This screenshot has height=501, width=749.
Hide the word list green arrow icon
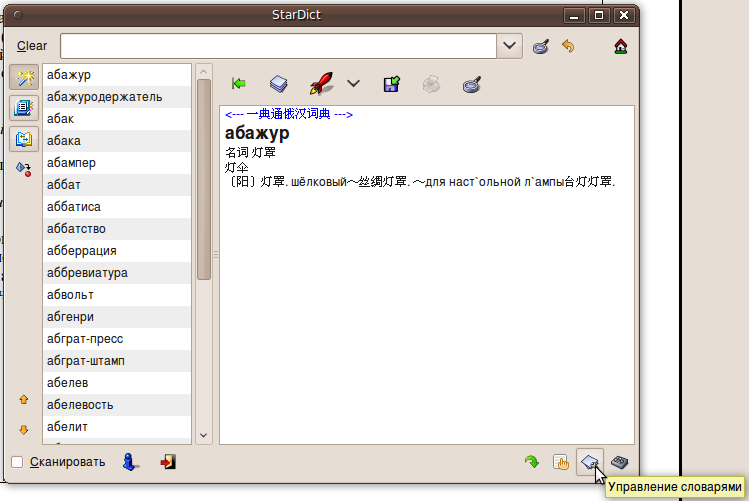[238, 84]
